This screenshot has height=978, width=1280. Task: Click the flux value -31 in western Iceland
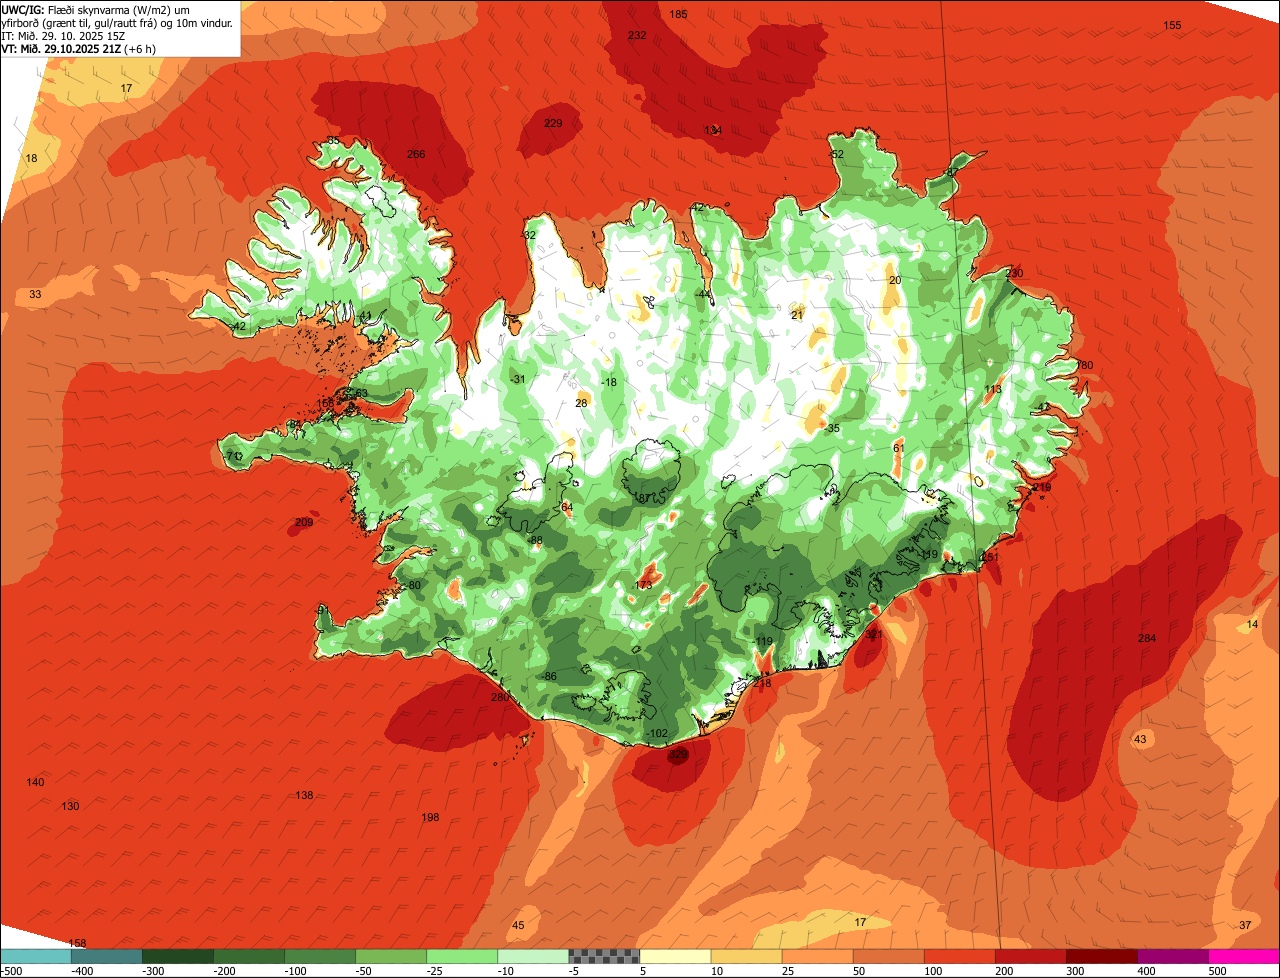pyautogui.click(x=517, y=379)
